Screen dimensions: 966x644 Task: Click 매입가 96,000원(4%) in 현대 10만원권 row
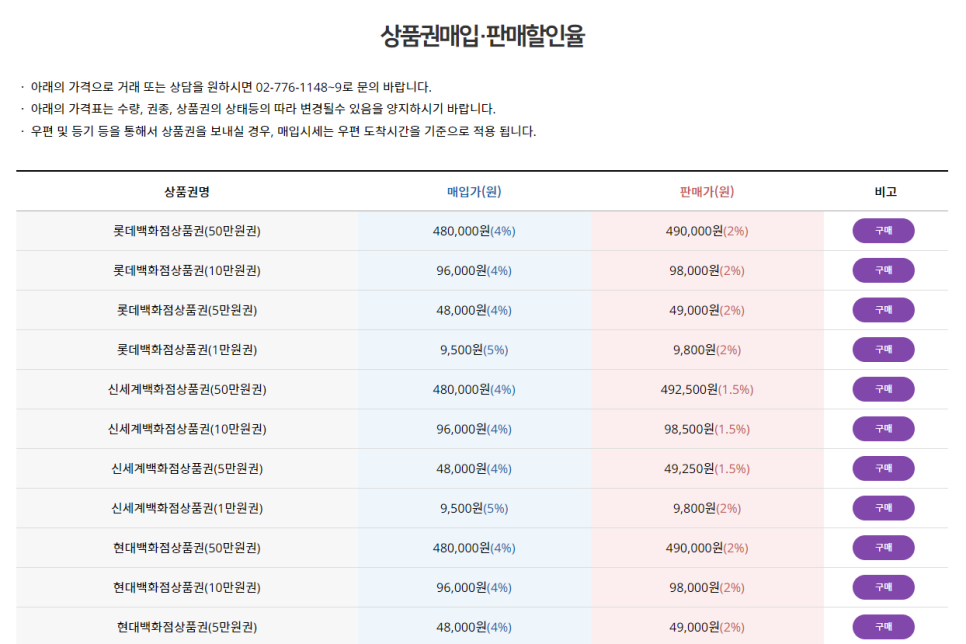coord(474,588)
